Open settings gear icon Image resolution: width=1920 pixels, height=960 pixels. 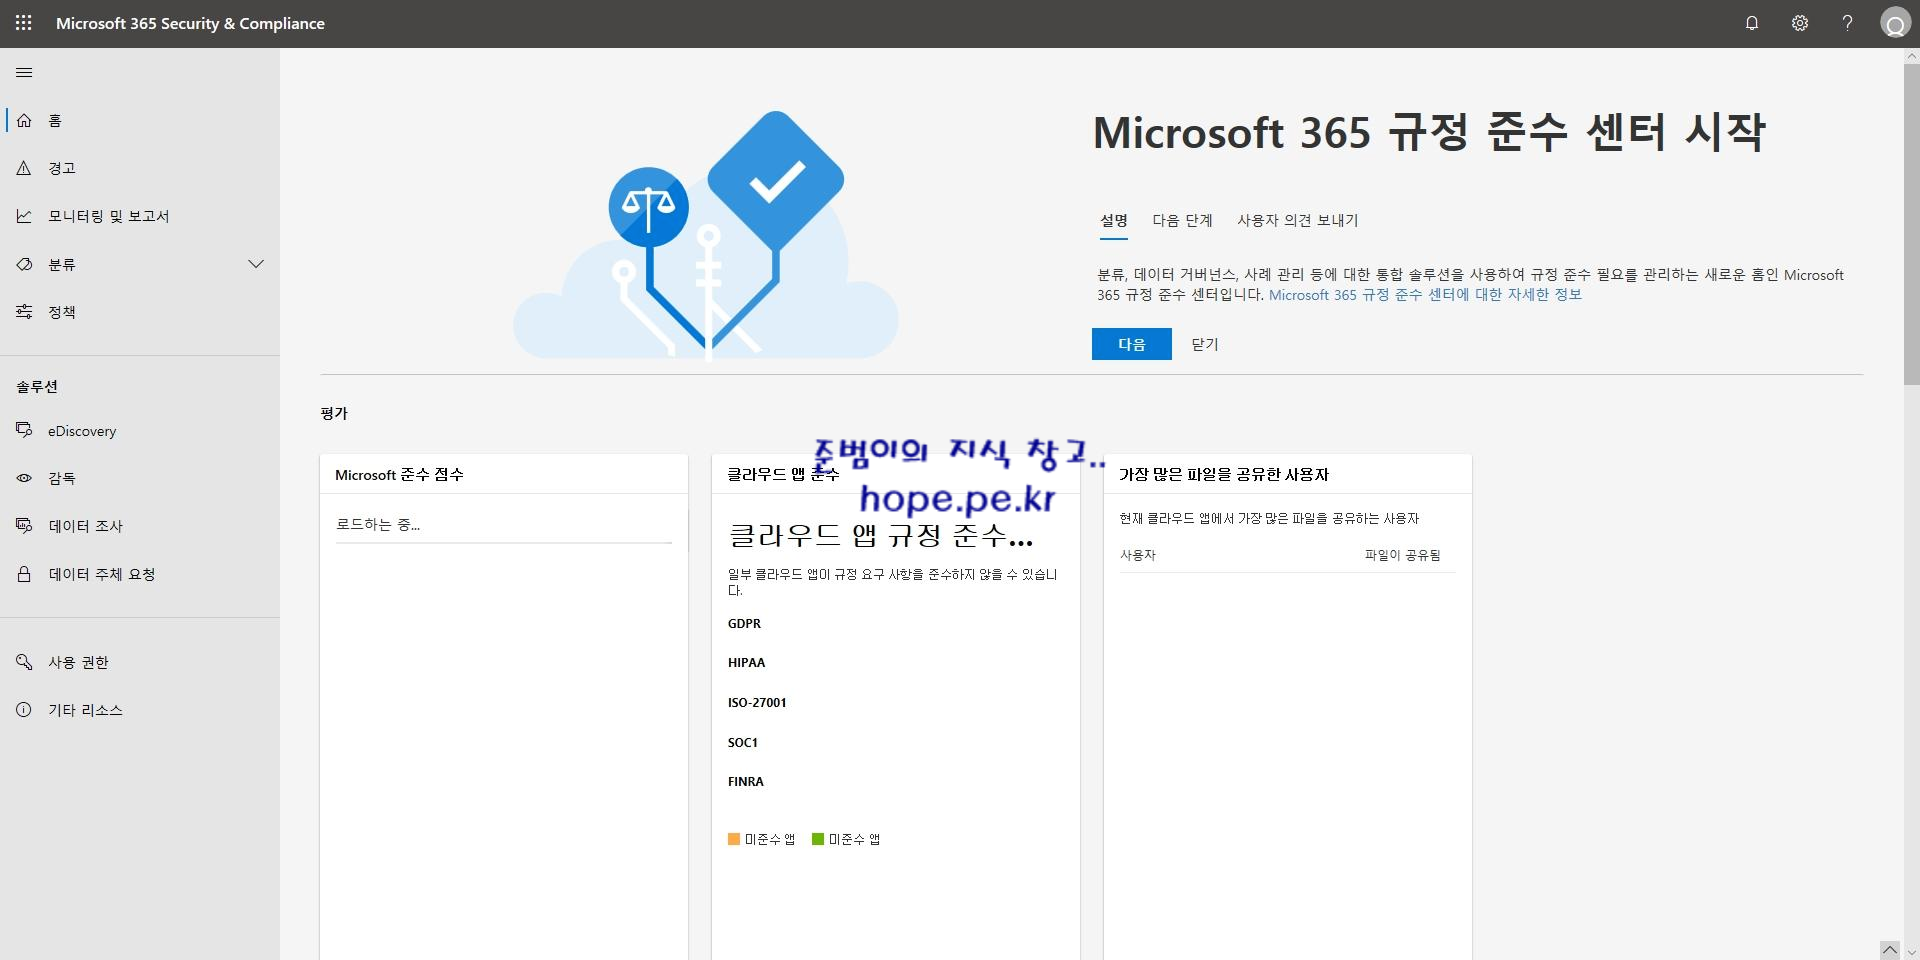pyautogui.click(x=1800, y=23)
